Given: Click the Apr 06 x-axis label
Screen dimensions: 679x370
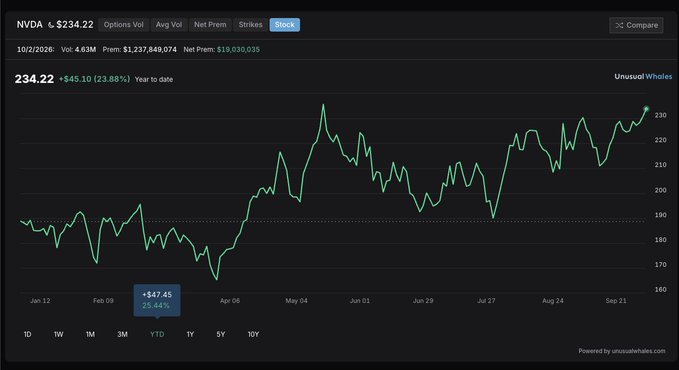Looking at the screenshot, I should [230, 301].
